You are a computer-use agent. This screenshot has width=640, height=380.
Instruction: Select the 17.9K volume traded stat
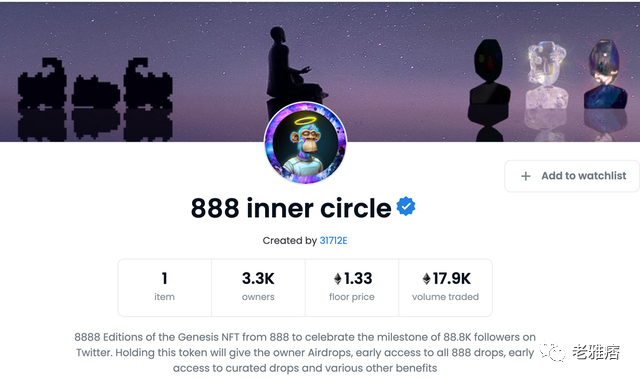click(x=445, y=287)
